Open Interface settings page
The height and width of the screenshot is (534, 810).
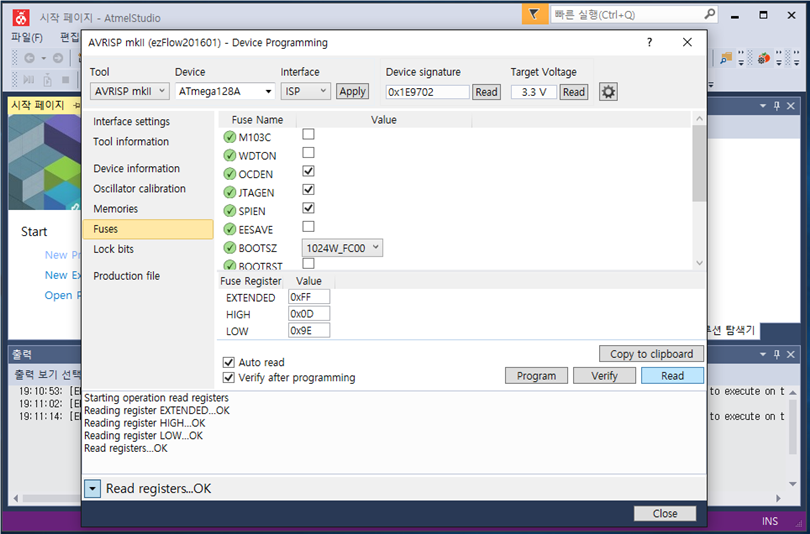coord(131,121)
